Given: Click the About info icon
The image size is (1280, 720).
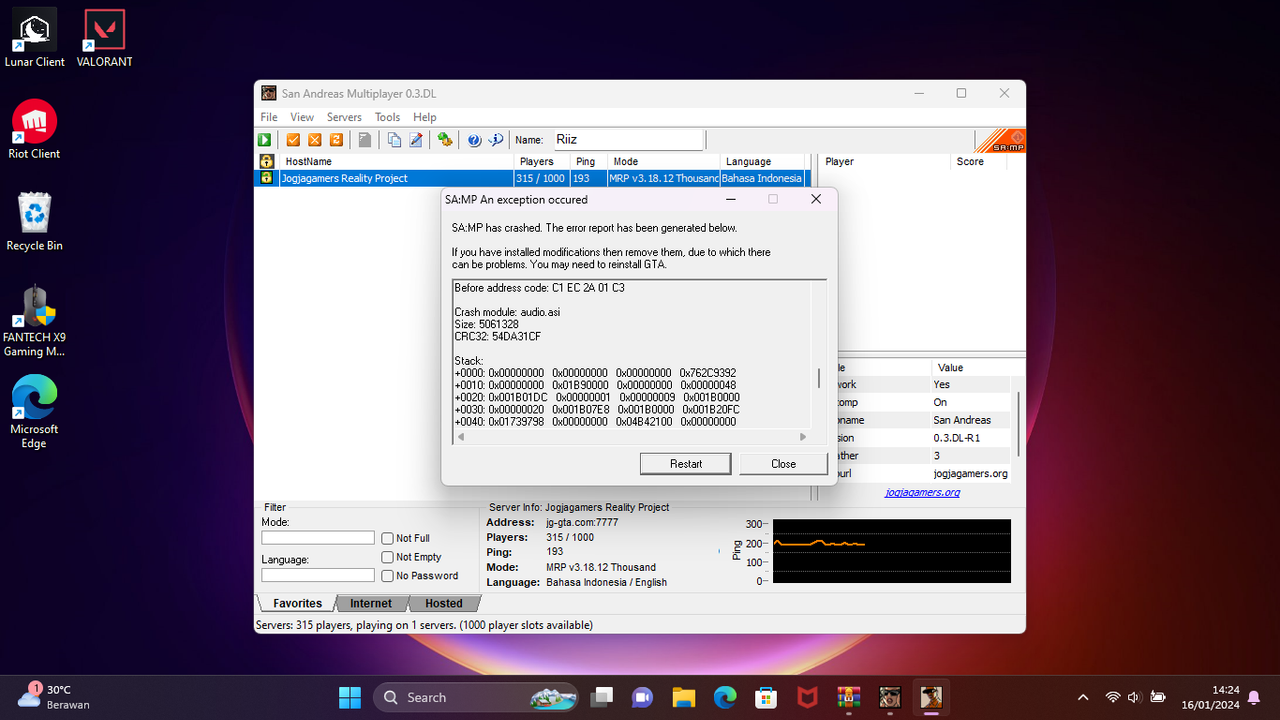Looking at the screenshot, I should pyautogui.click(x=496, y=140).
